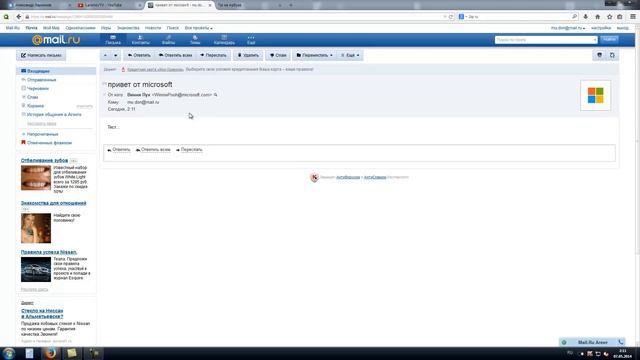Go to next message with down arrow
Viewport: 640px width, 360px height.
pyautogui.click(x=116, y=55)
